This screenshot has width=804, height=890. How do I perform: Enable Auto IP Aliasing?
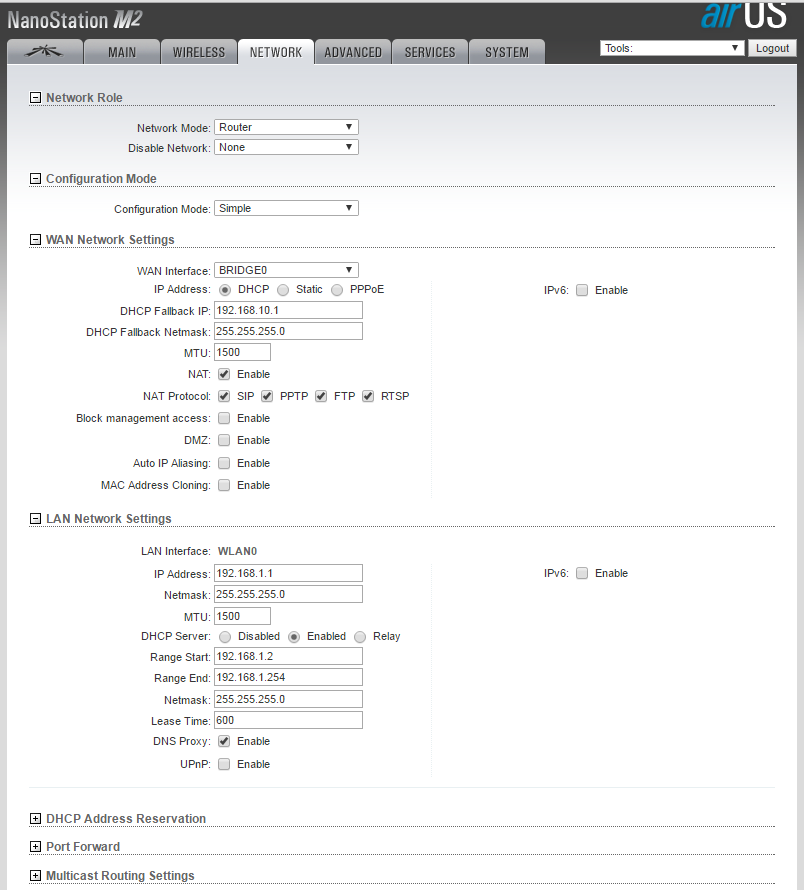224,463
